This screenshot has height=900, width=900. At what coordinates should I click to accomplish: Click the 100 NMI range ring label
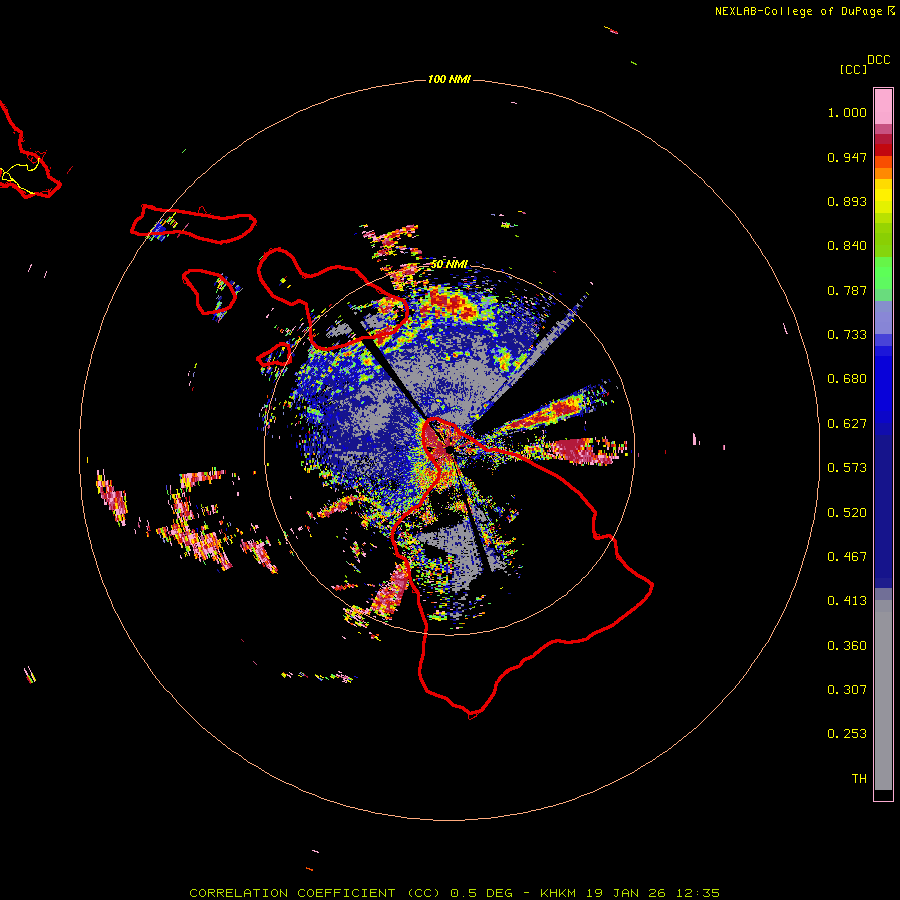449,79
